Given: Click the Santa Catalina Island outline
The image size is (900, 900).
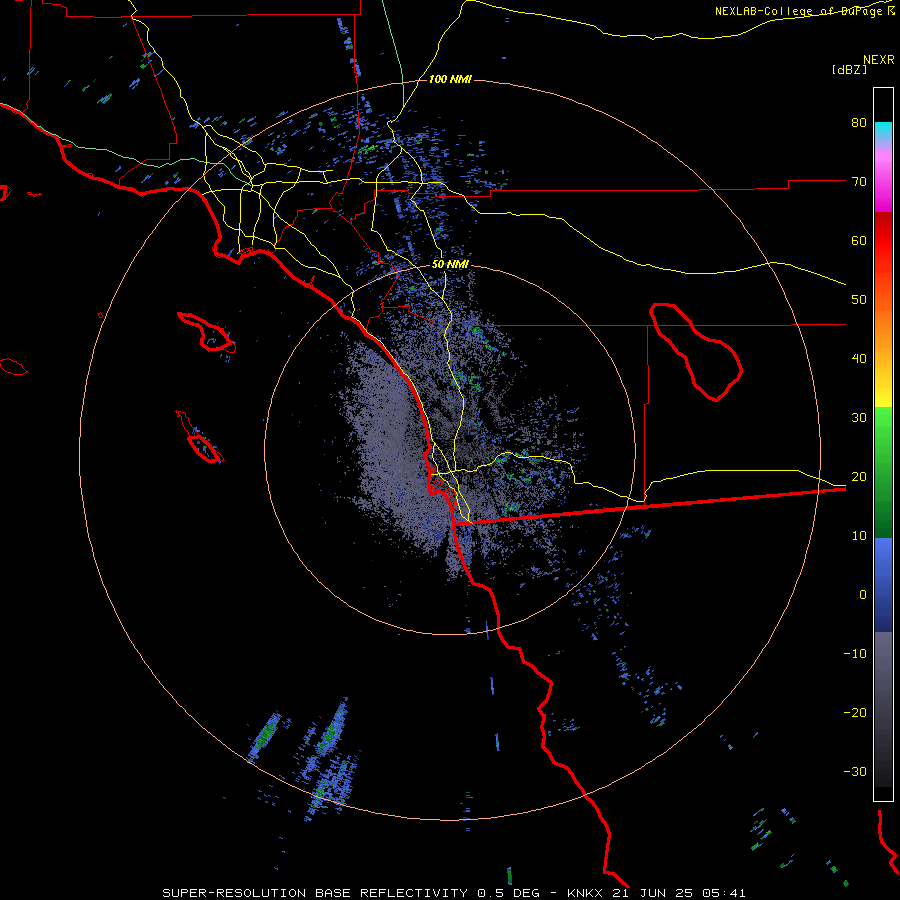Looking at the screenshot, I should (206, 333).
